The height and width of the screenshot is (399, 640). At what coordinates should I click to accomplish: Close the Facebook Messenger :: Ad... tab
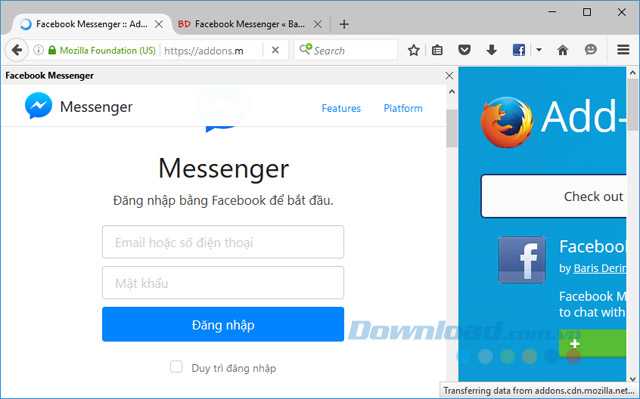click(159, 24)
